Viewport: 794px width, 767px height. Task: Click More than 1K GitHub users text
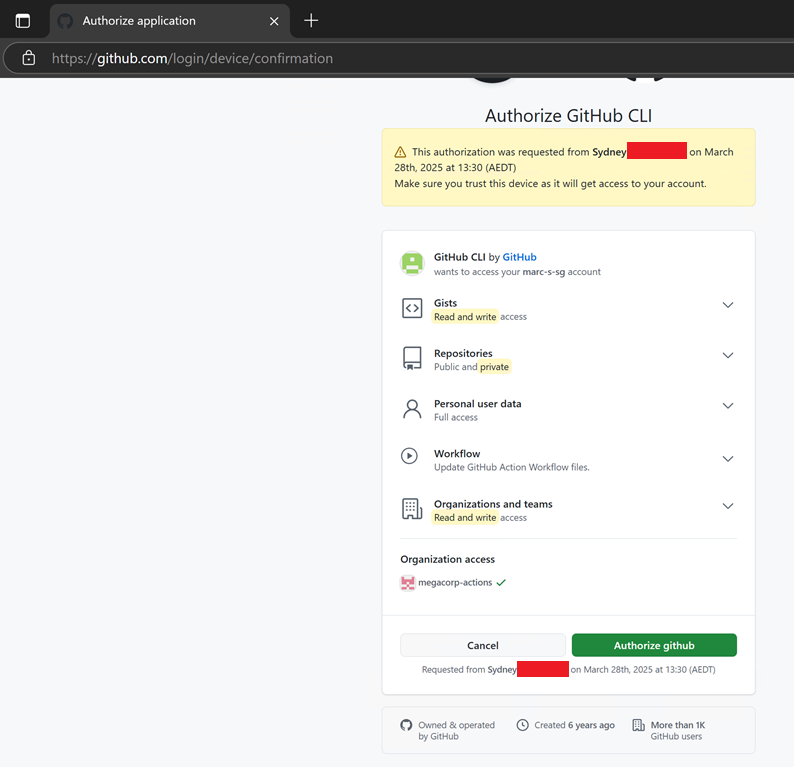(x=678, y=731)
